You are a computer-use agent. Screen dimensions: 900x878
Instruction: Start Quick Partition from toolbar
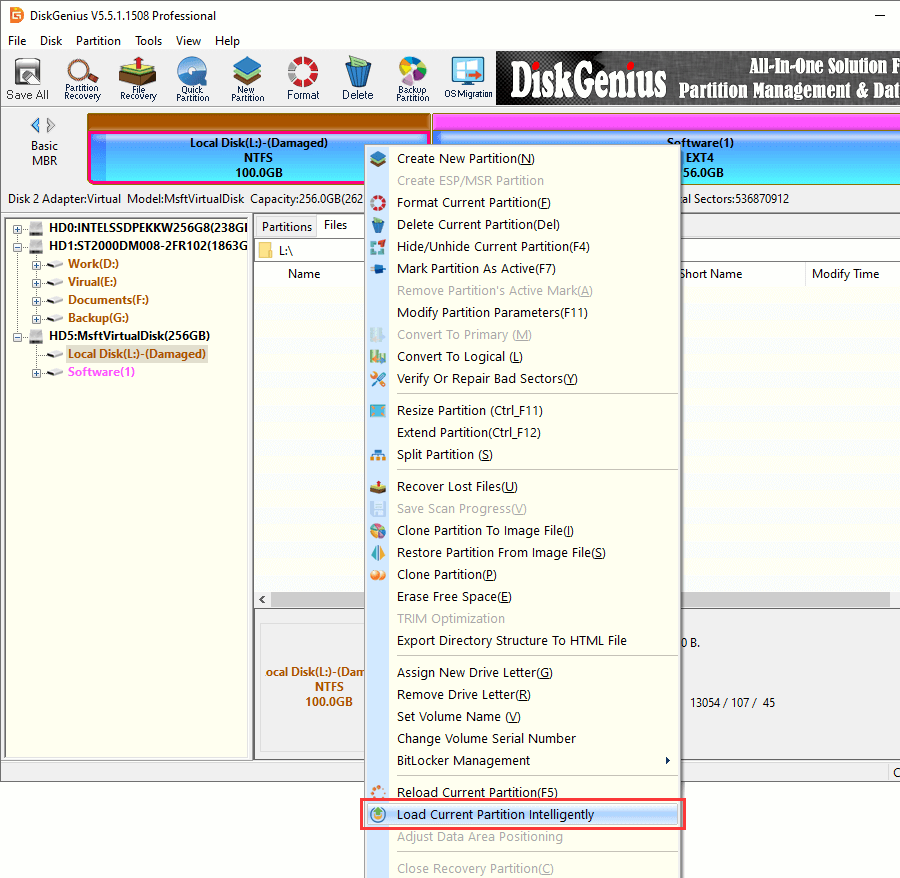pyautogui.click(x=192, y=79)
